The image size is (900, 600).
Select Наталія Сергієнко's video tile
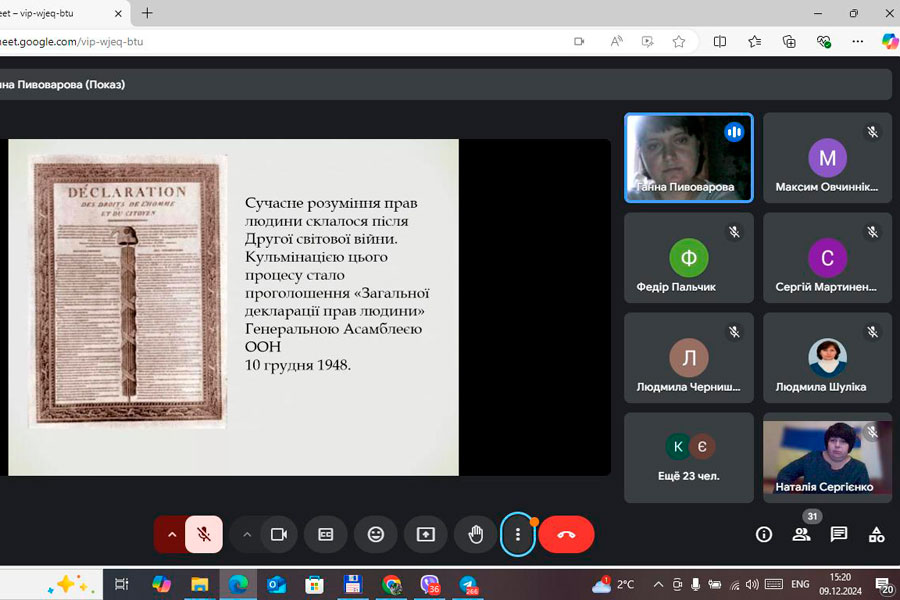[827, 457]
